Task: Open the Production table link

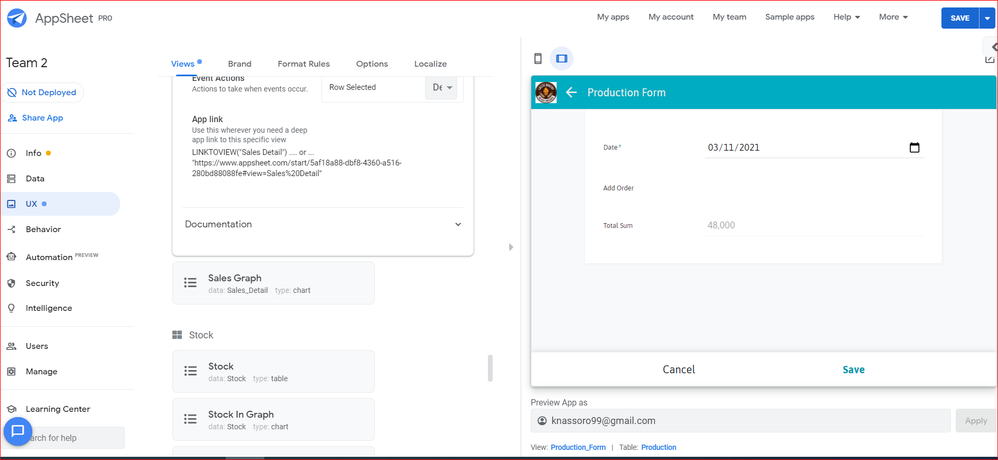Action: coord(659,447)
